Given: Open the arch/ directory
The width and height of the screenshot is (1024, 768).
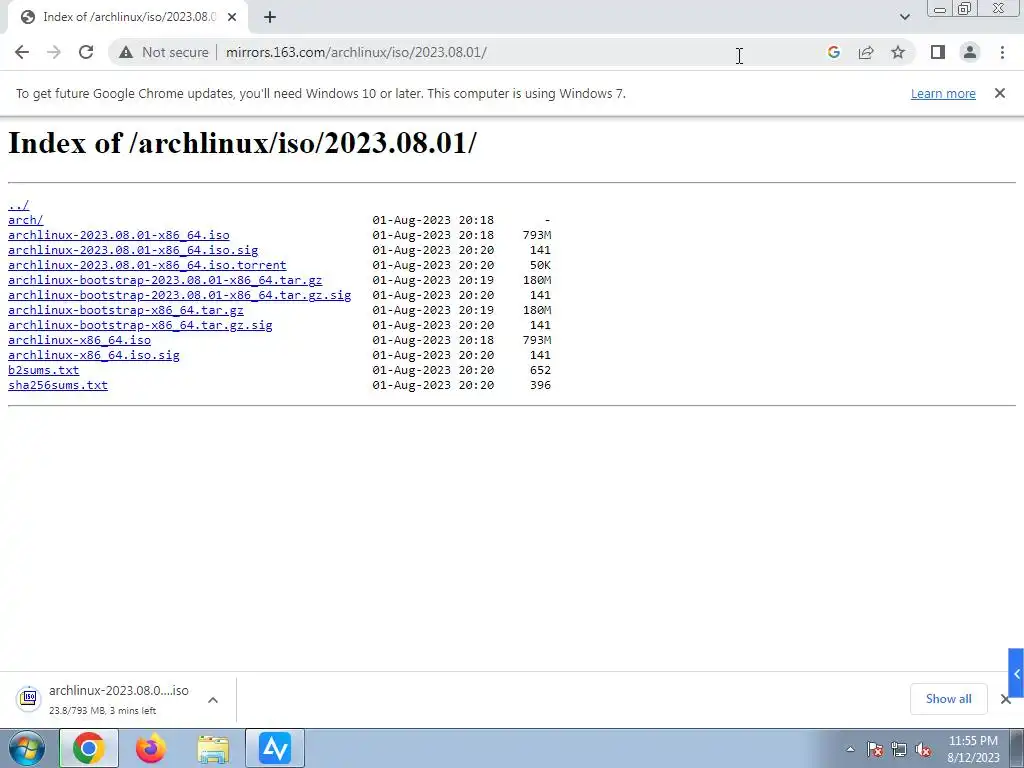Looking at the screenshot, I should tap(25, 220).
